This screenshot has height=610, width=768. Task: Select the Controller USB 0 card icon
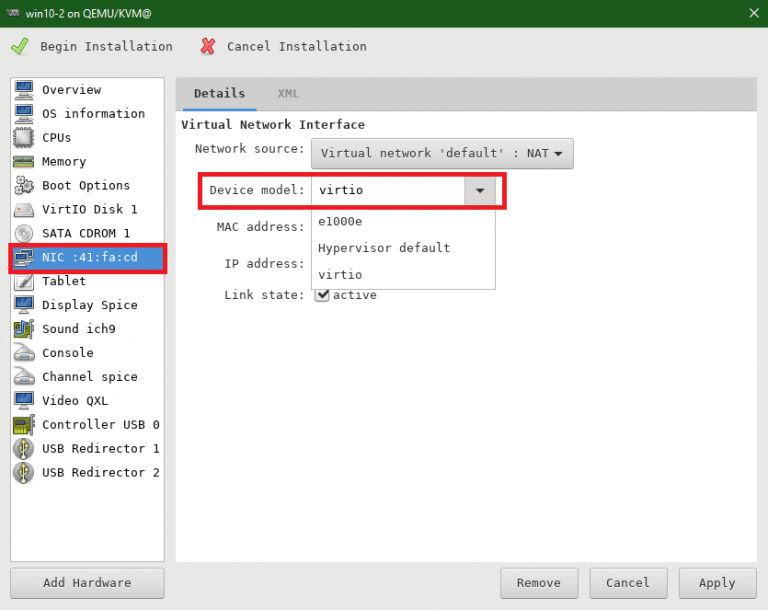point(24,425)
